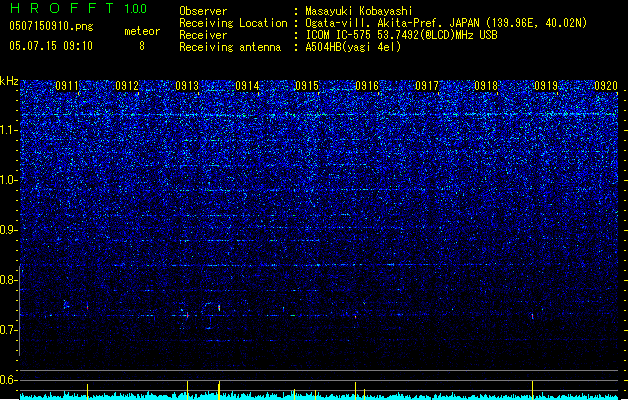
Task: Click the 0914 time label
Action: (x=247, y=86)
